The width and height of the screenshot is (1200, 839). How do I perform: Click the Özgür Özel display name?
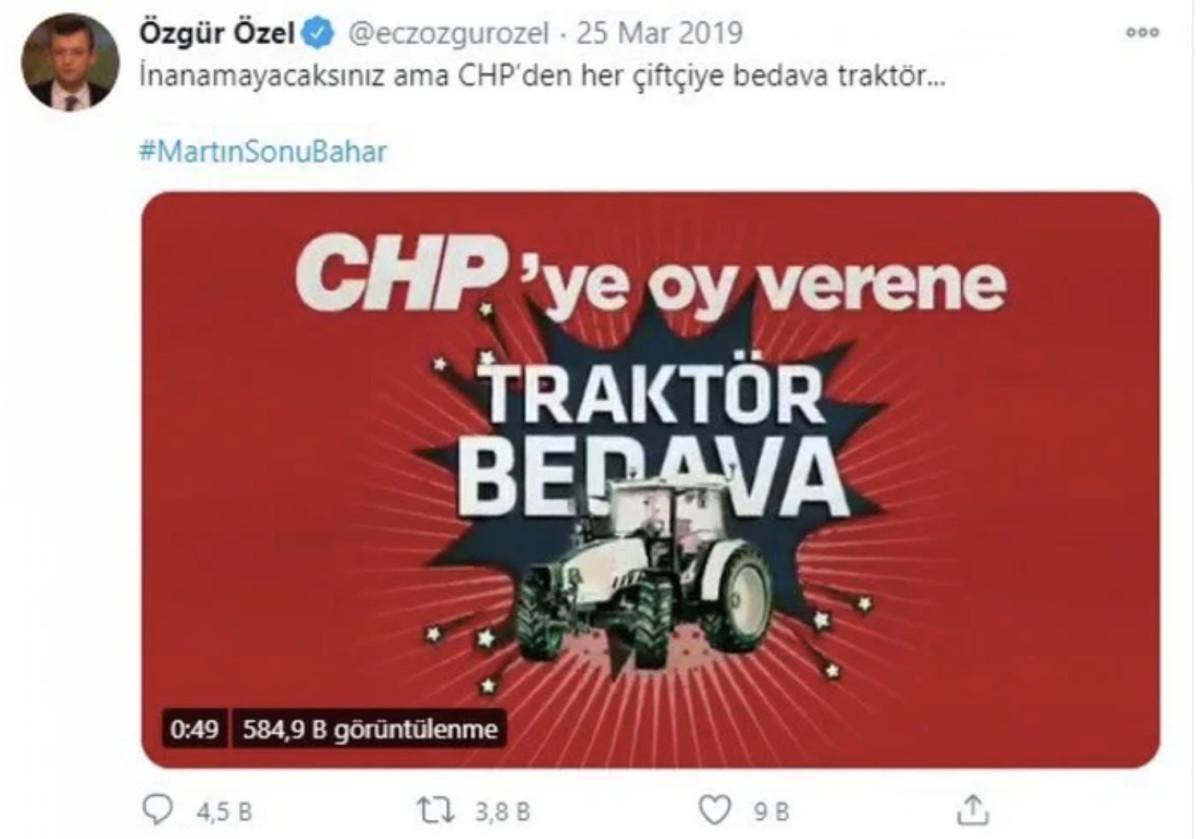215,33
